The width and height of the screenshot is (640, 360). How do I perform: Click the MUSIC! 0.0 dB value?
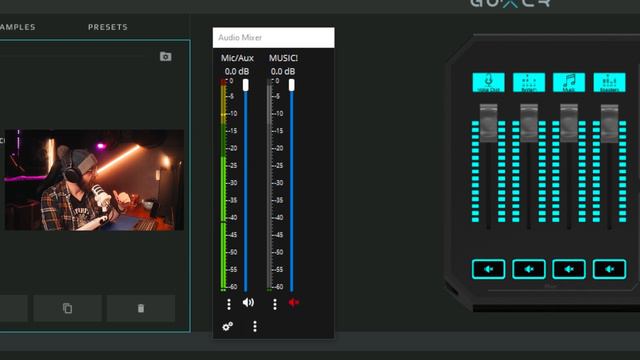(283, 71)
